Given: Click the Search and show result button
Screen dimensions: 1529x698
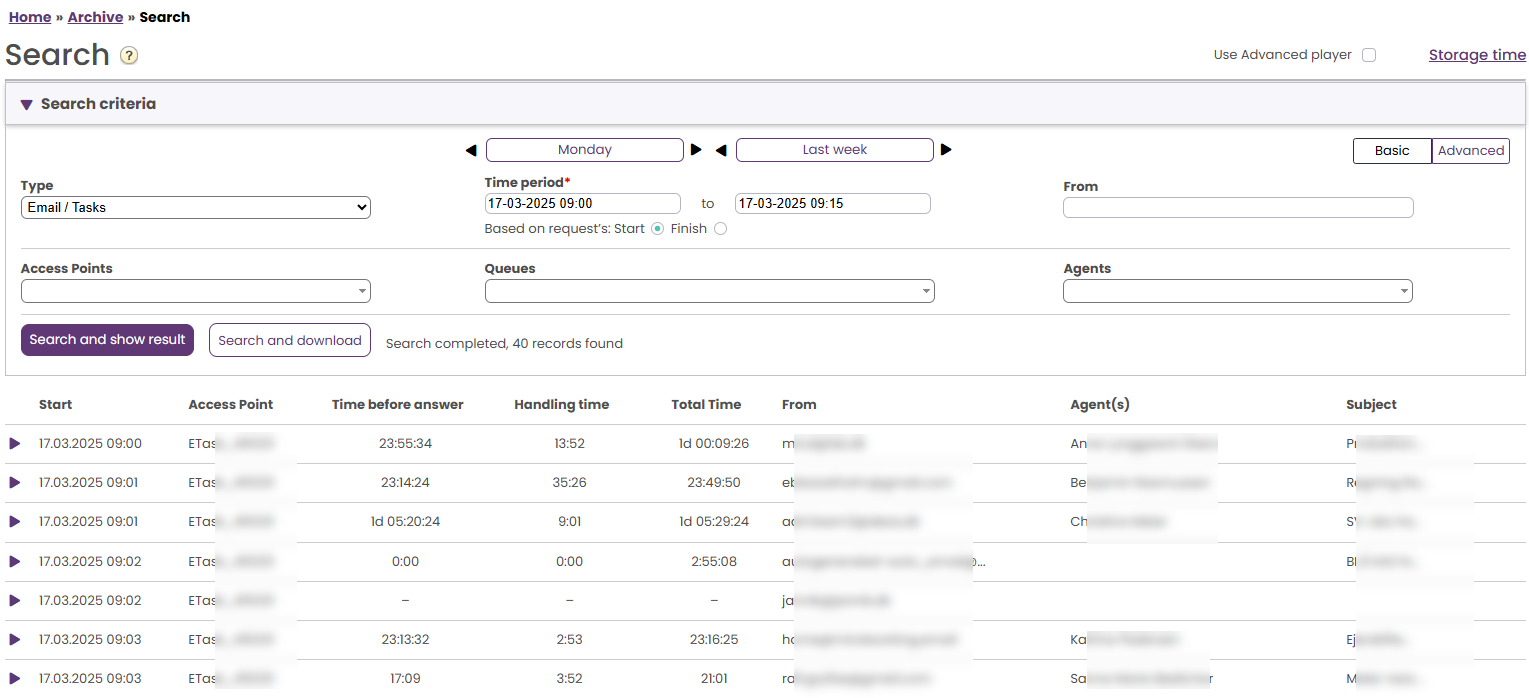Looking at the screenshot, I should [x=107, y=340].
